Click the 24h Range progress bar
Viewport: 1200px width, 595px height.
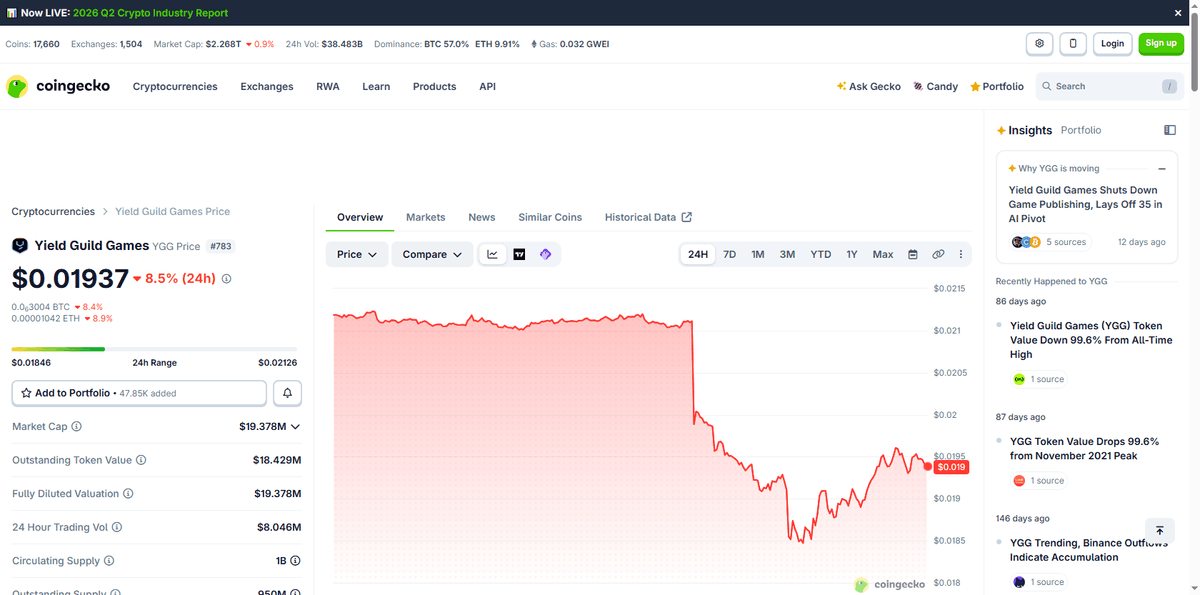pos(156,349)
